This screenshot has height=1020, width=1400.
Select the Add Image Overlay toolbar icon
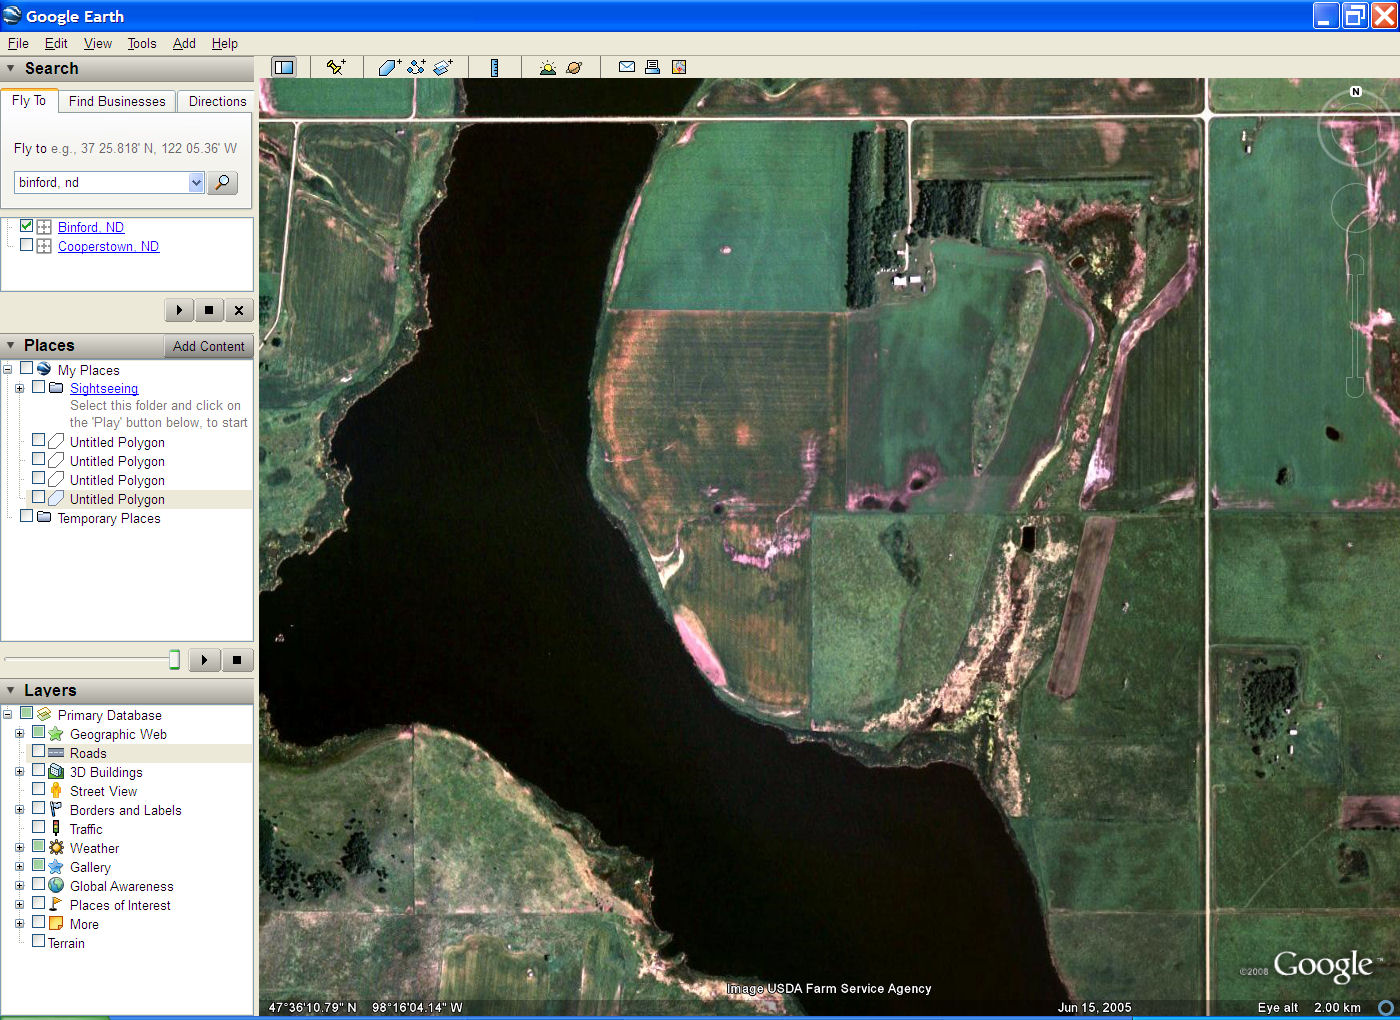[443, 67]
